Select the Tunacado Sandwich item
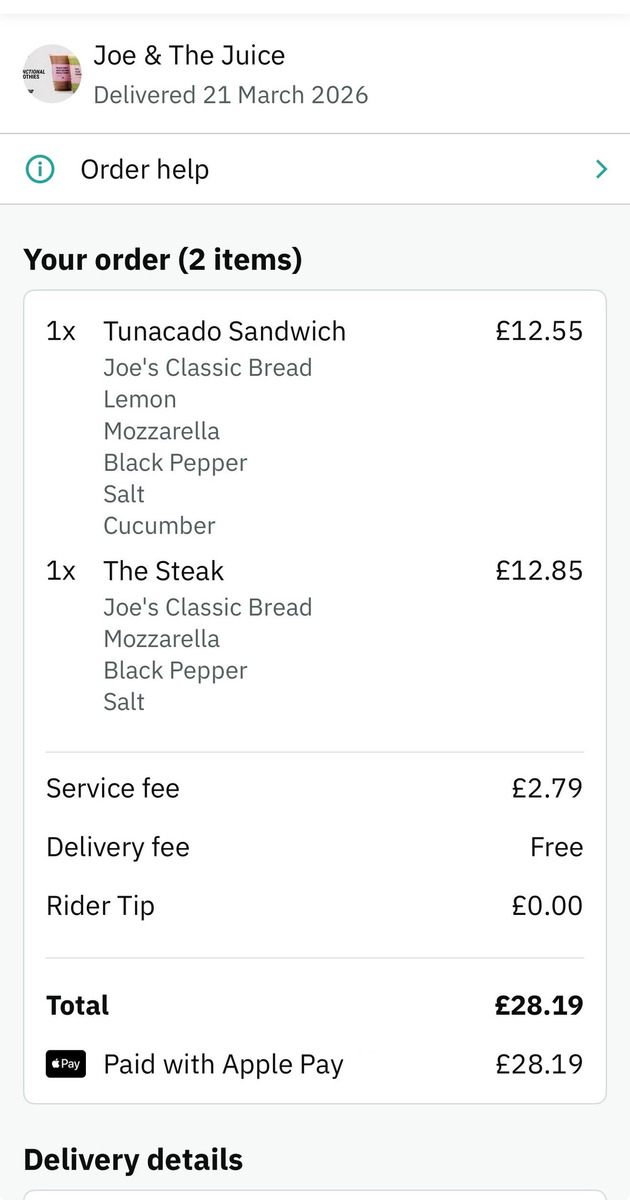Screen dimensions: 630x1200 point(224,331)
